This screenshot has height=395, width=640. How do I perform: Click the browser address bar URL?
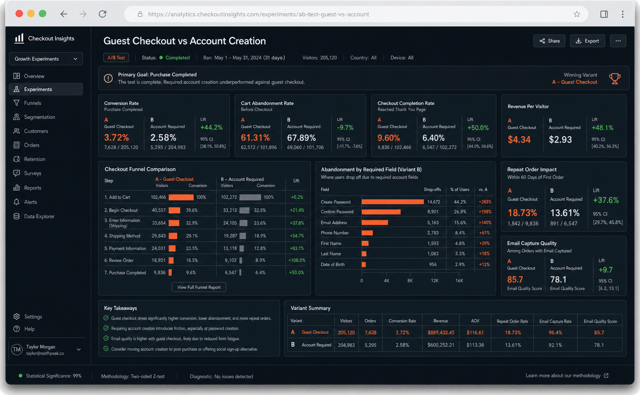point(258,14)
